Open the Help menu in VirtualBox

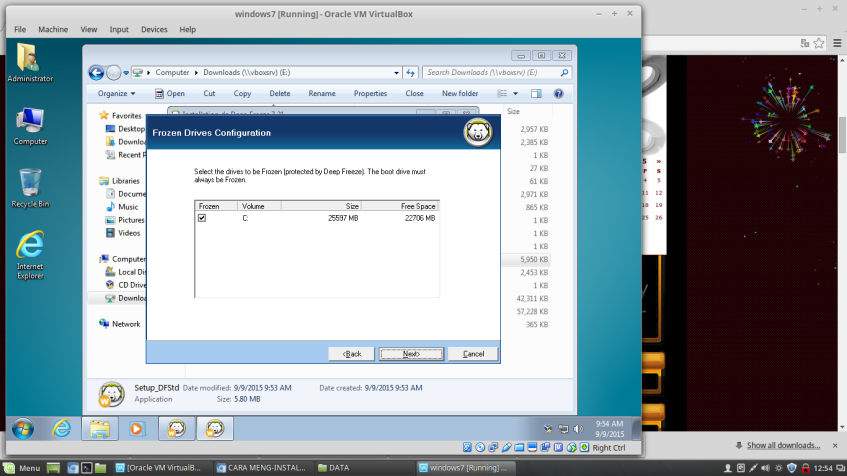point(187,29)
